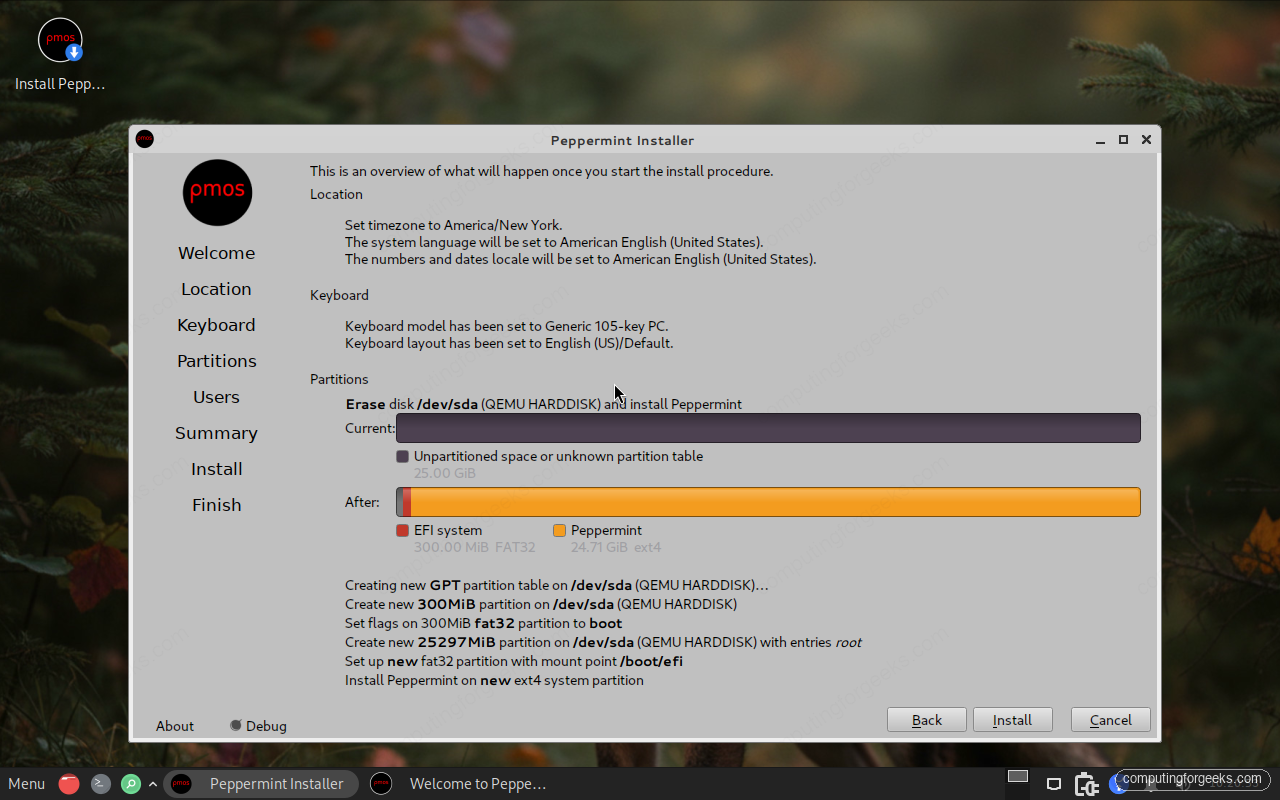Select the Summary step in sidebar
1280x800 pixels.
point(217,433)
